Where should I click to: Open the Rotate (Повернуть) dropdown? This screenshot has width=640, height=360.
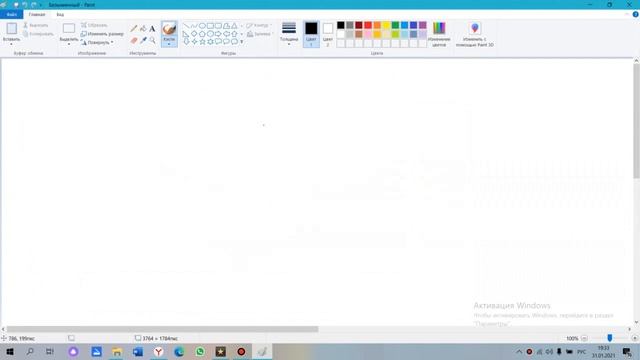pyautogui.click(x=97, y=42)
